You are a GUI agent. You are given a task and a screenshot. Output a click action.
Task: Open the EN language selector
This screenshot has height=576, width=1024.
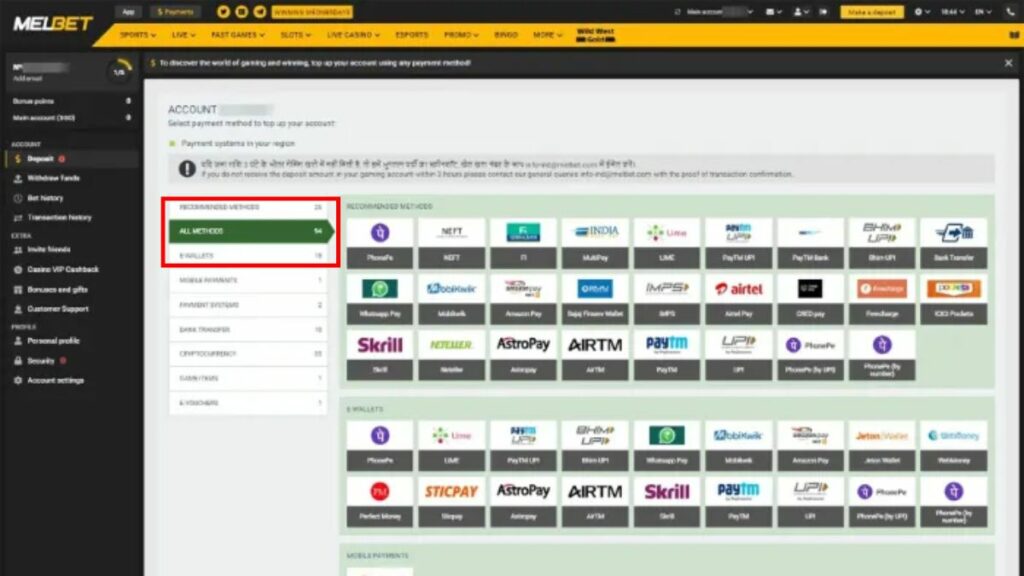(x=983, y=12)
